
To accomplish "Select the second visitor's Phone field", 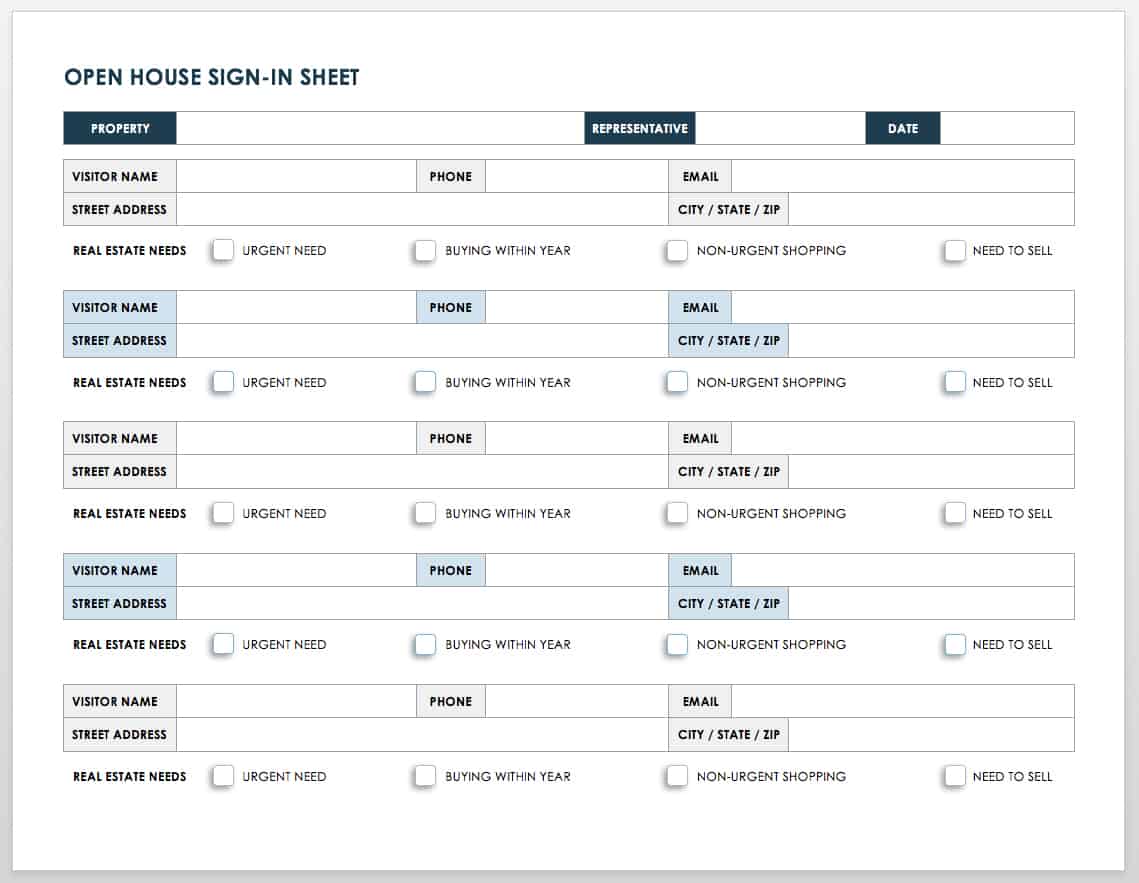I will (x=577, y=308).
